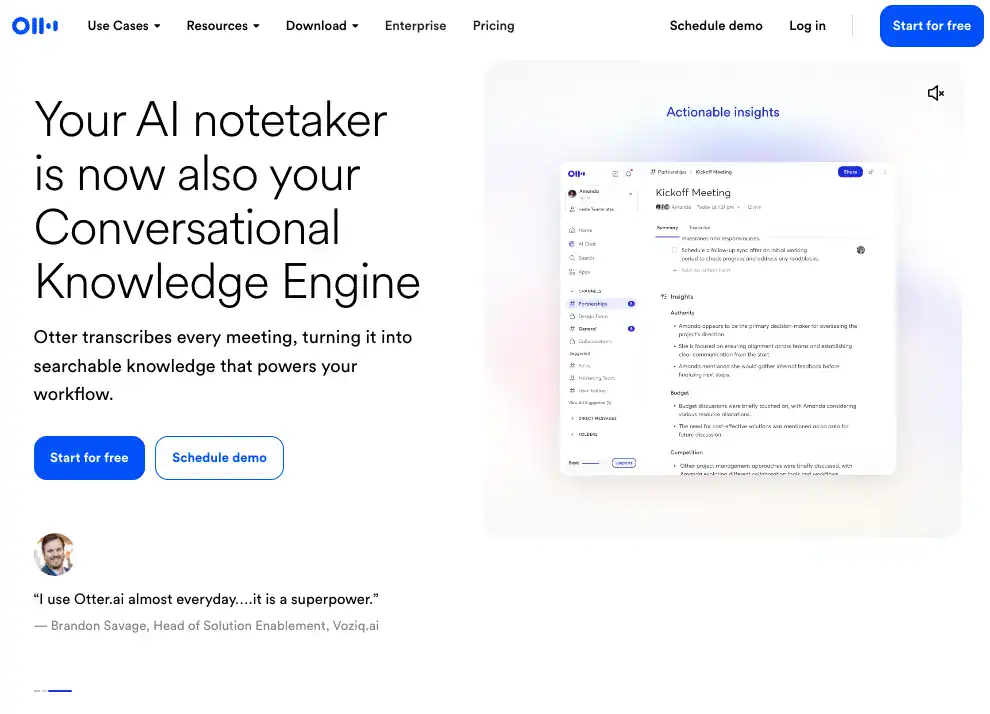Click the Authority heading in the insights preview

point(682,312)
